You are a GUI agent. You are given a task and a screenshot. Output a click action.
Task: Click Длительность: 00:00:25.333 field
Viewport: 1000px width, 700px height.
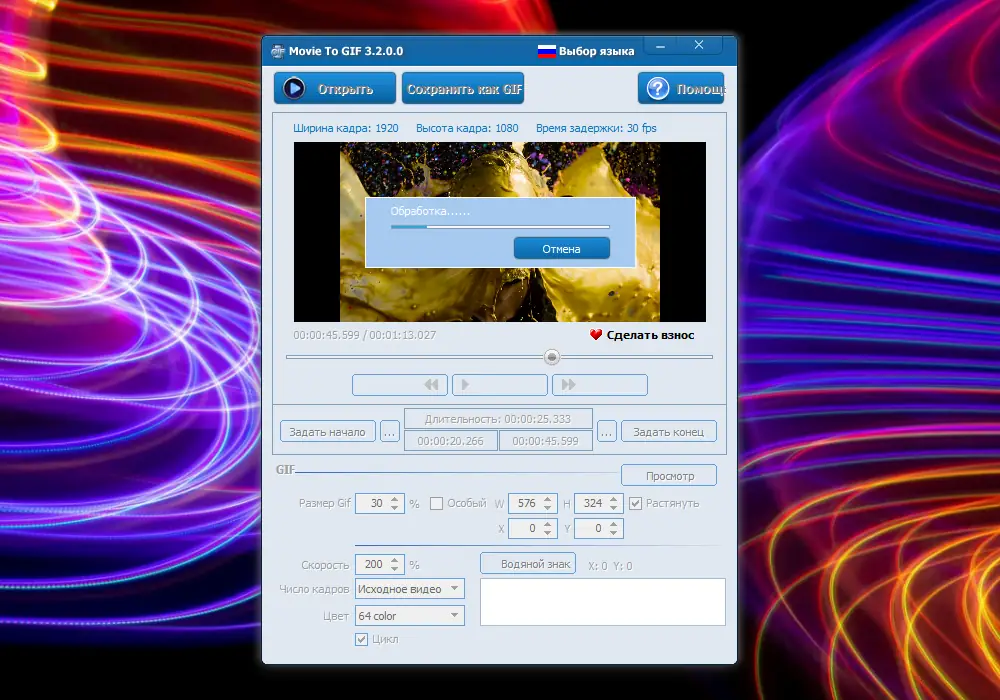coord(498,419)
